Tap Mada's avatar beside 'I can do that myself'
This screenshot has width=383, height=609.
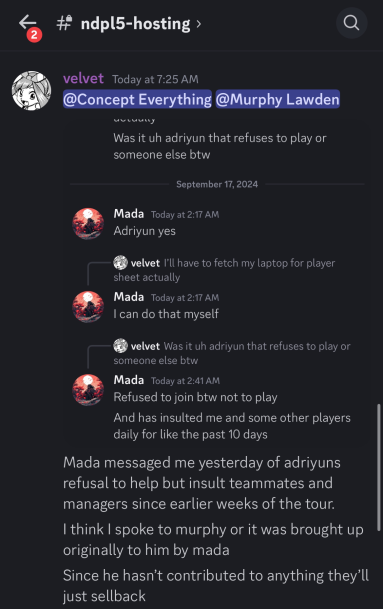tap(88, 307)
